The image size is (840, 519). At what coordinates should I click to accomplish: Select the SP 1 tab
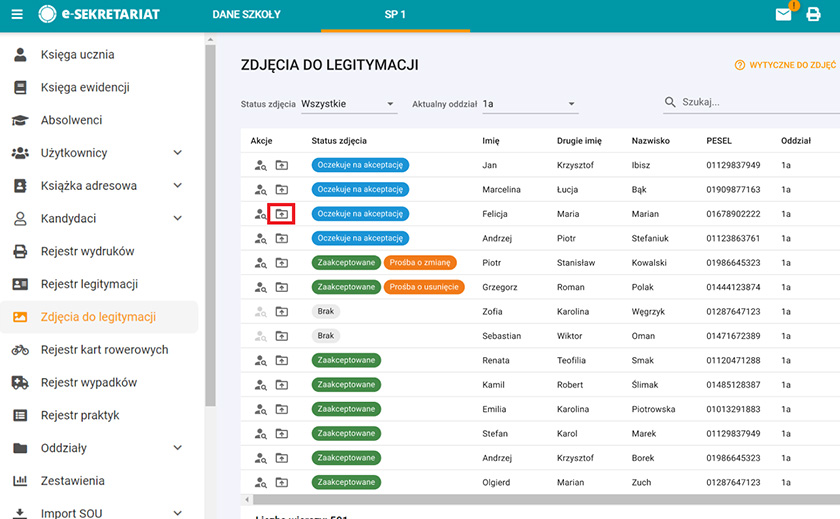[395, 15]
